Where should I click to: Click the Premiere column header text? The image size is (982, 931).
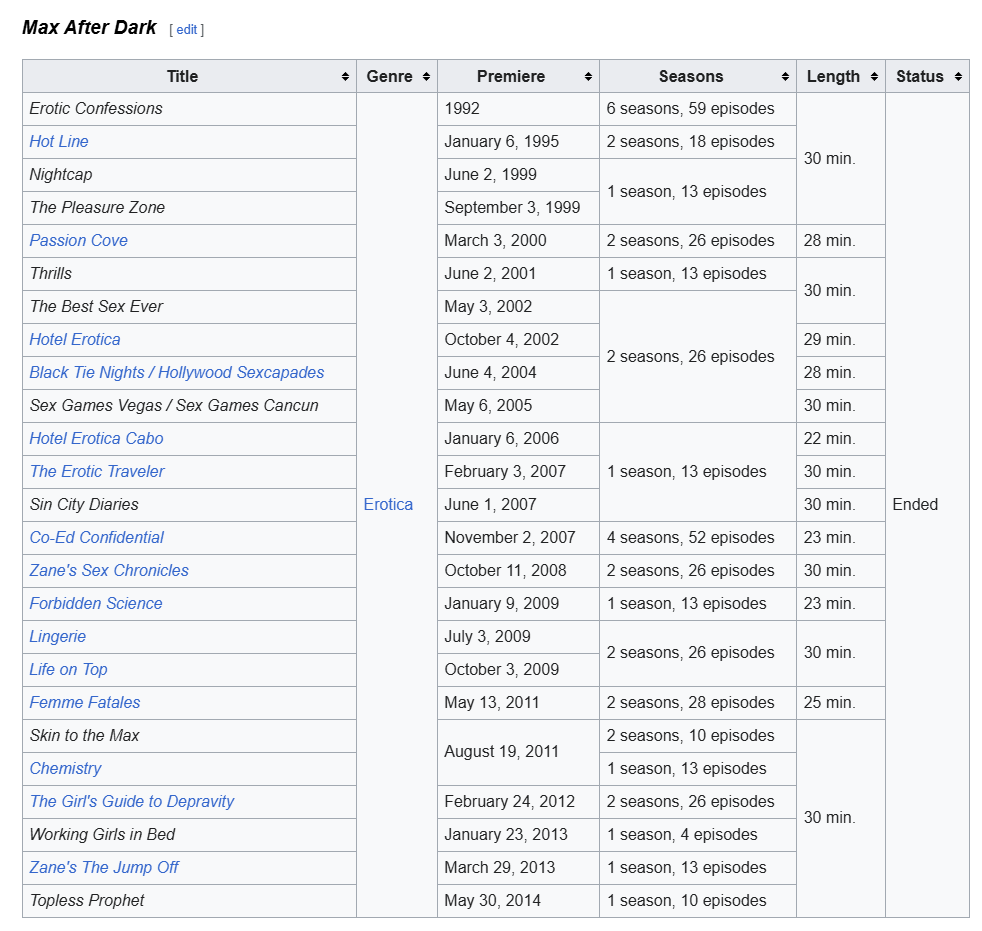pyautogui.click(x=510, y=76)
